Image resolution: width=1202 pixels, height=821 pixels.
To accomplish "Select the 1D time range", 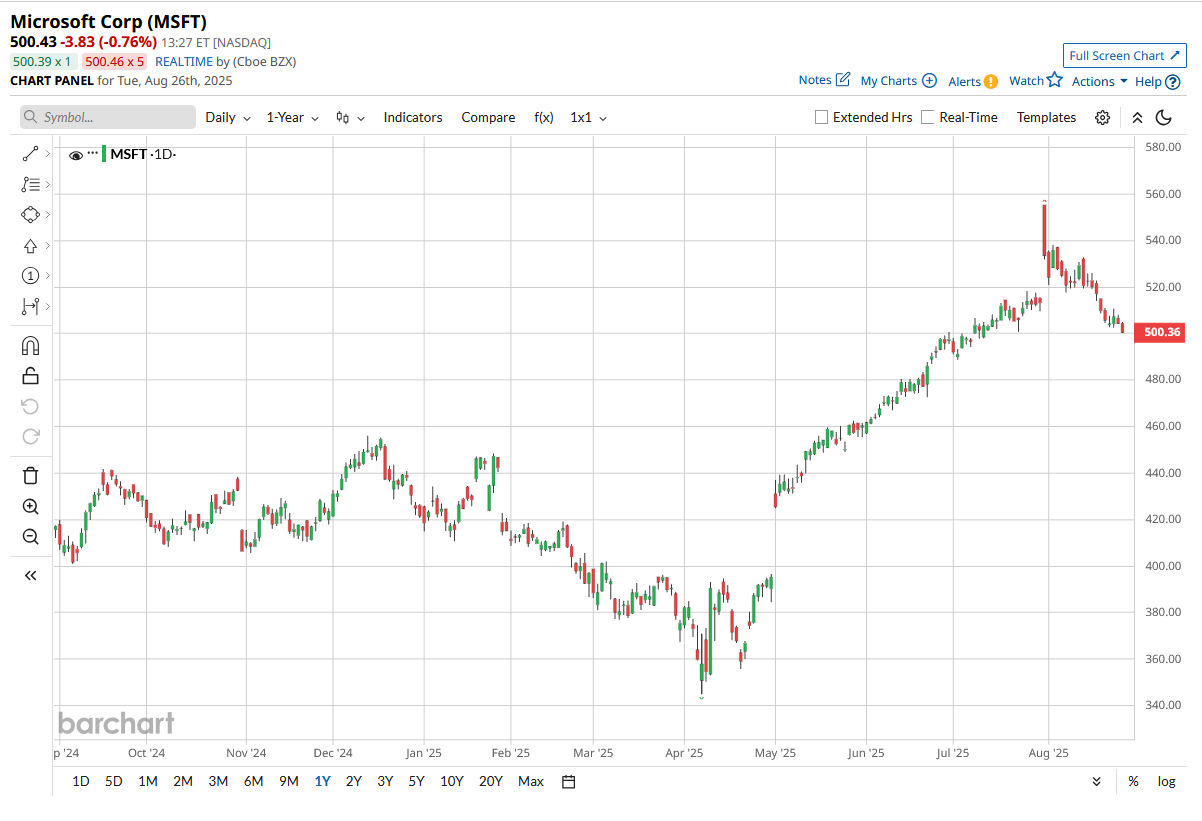I will [81, 781].
